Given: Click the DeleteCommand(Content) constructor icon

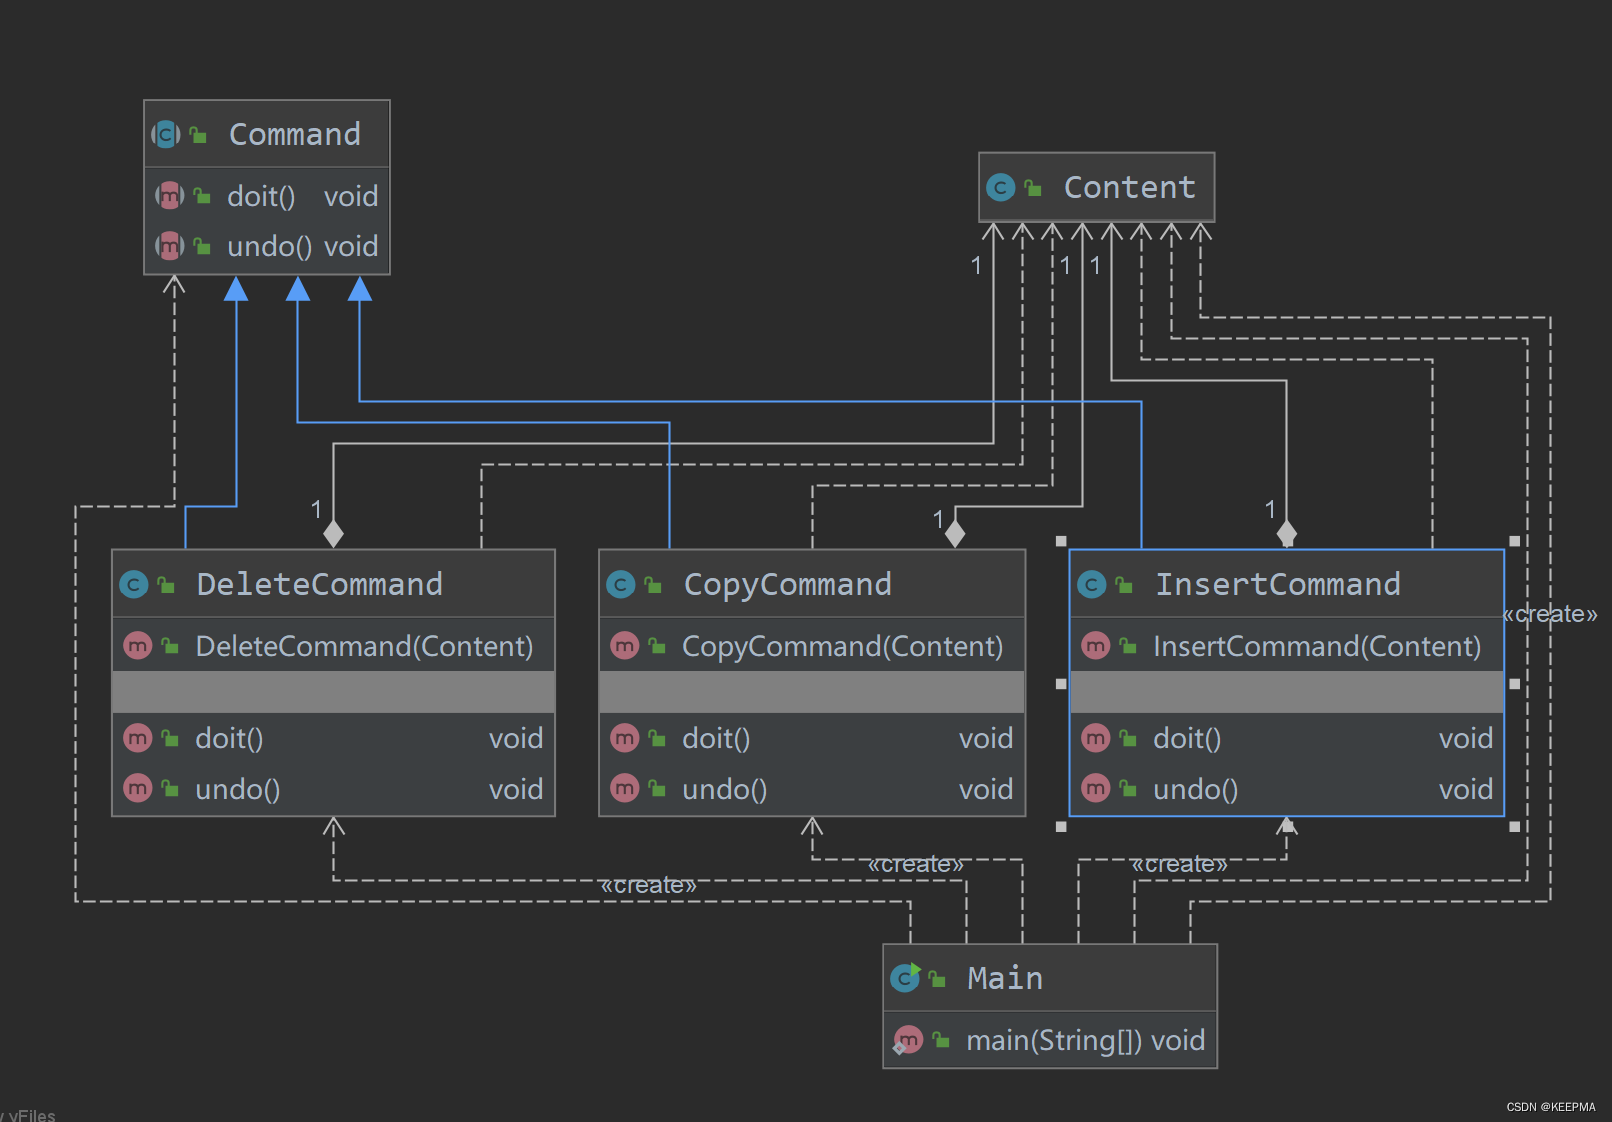Looking at the screenshot, I should (137, 646).
